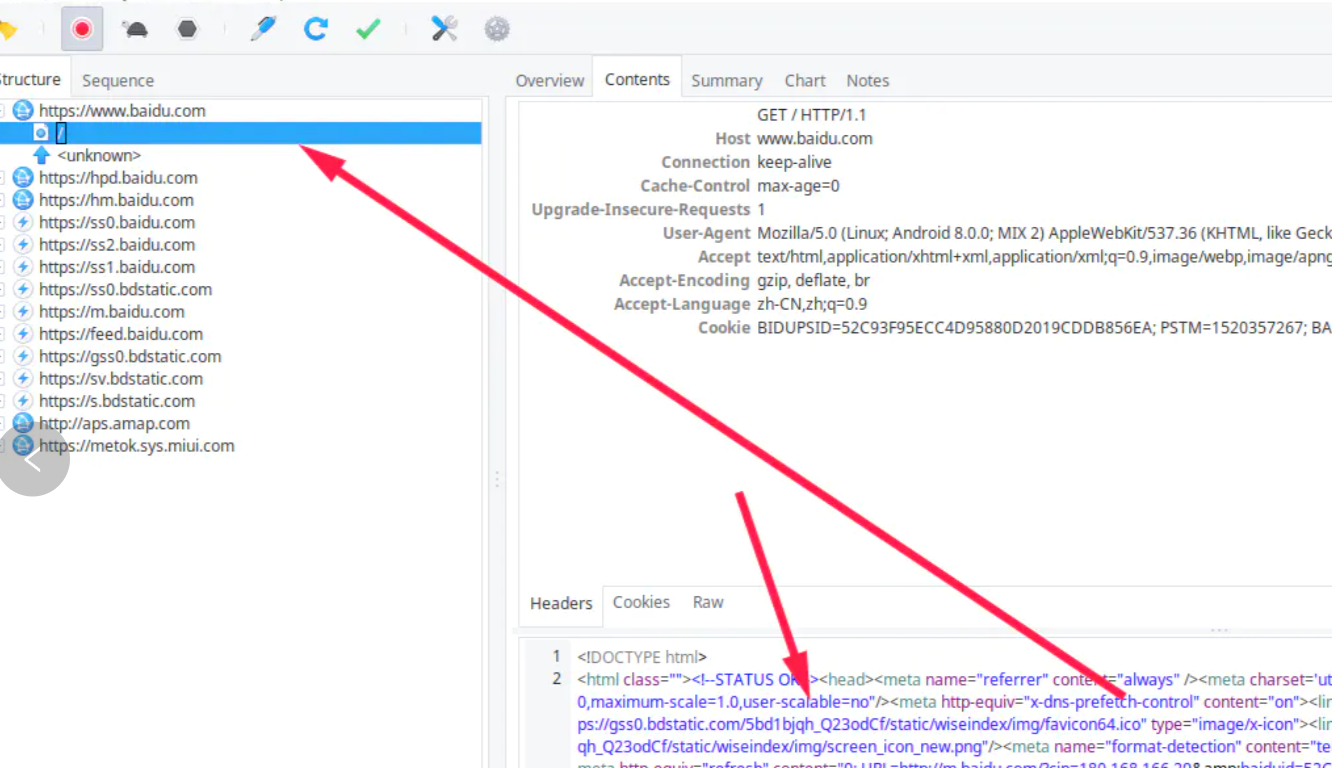Select the https://m.baidu.com host row
The height and width of the screenshot is (768, 1332).
click(111, 312)
